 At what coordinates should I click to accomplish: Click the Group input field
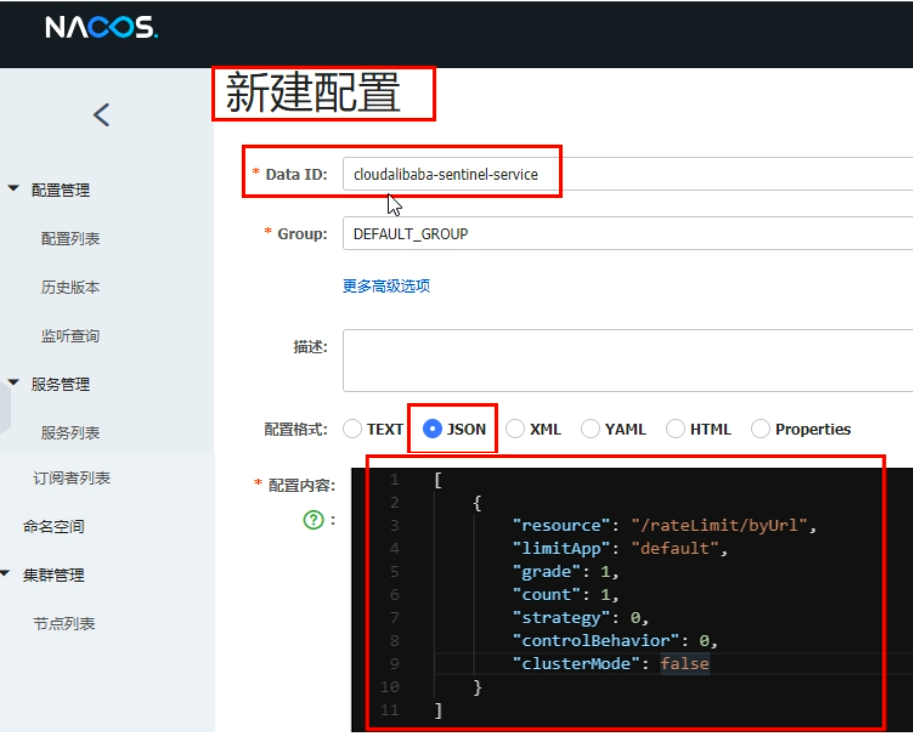(628, 233)
